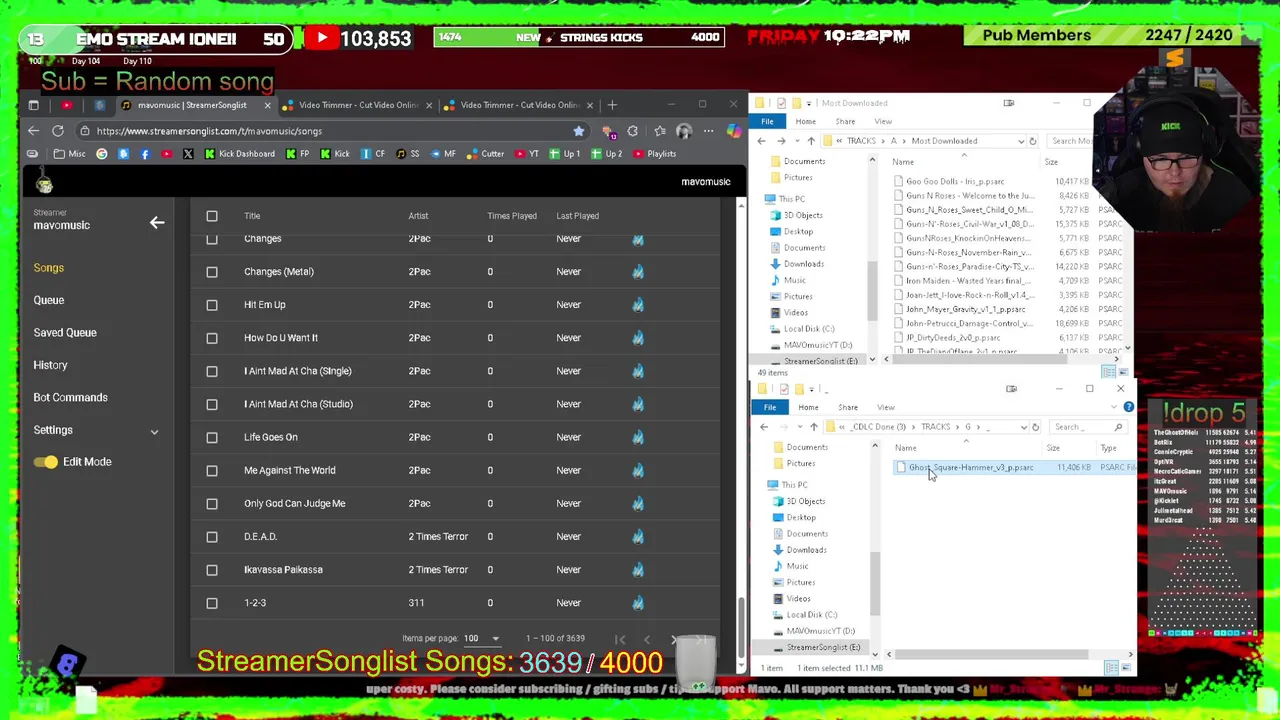The width and height of the screenshot is (1280, 720).
Task: Open the Facebook bookmark icon
Action: [145, 154]
